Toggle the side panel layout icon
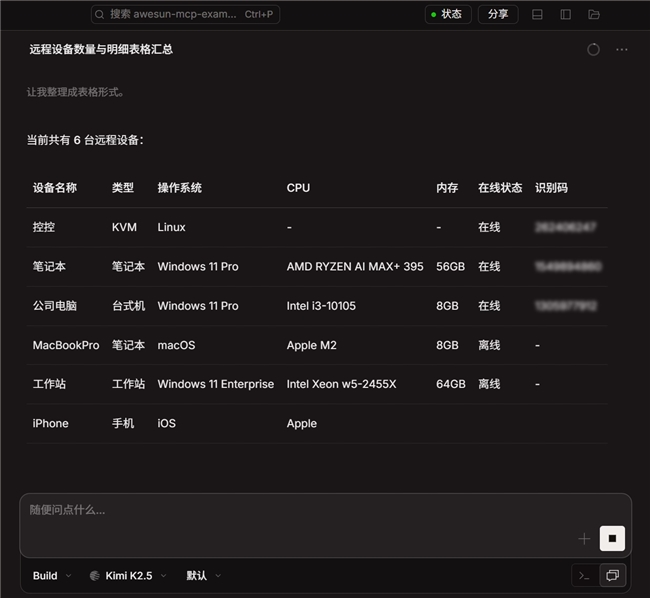 coord(565,15)
